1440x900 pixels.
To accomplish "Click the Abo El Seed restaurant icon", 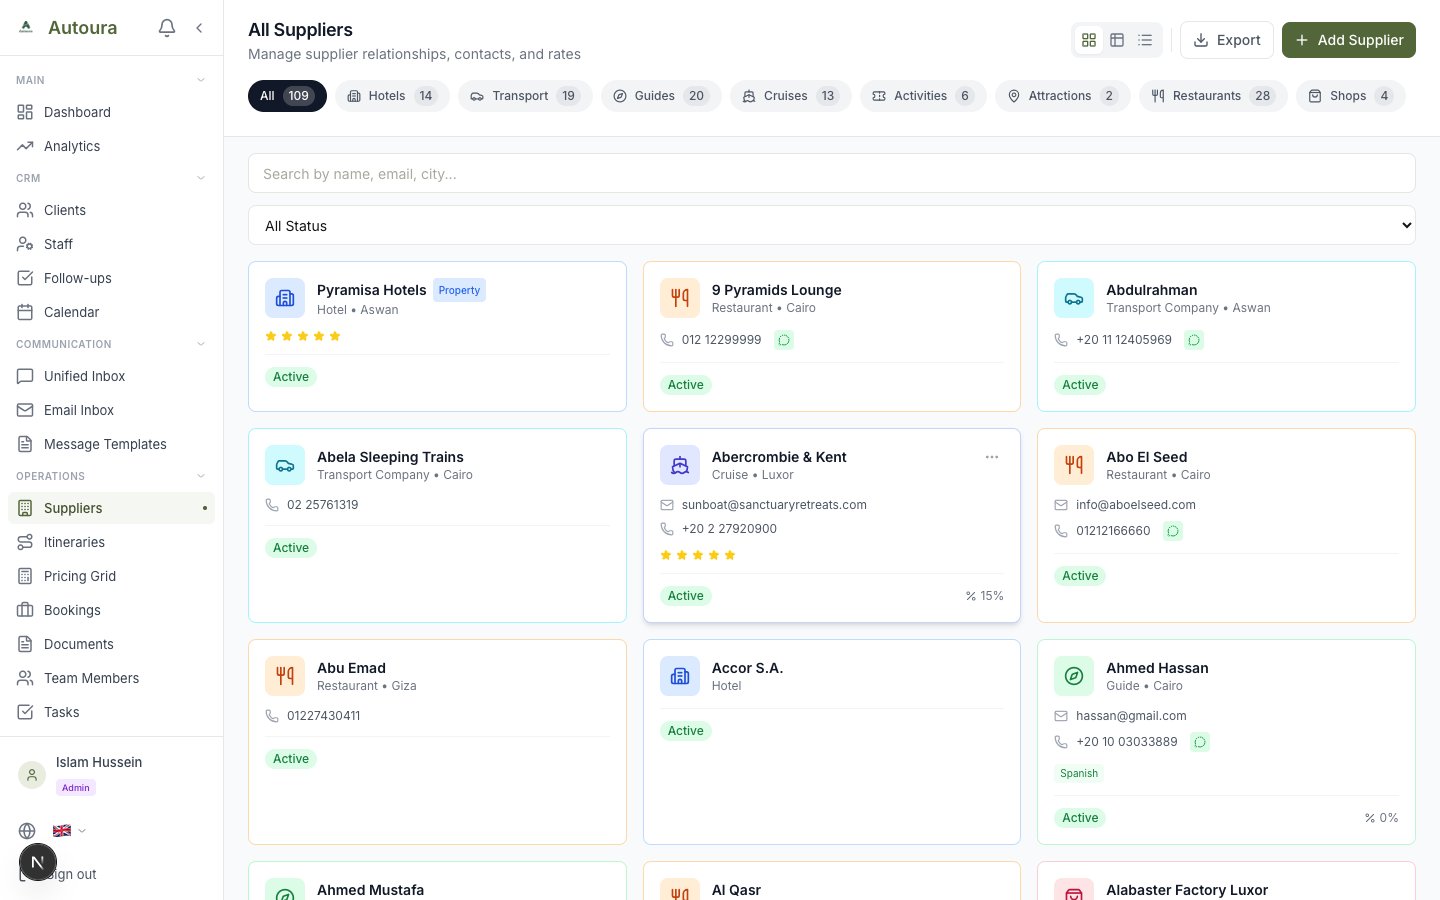I will (x=1074, y=465).
